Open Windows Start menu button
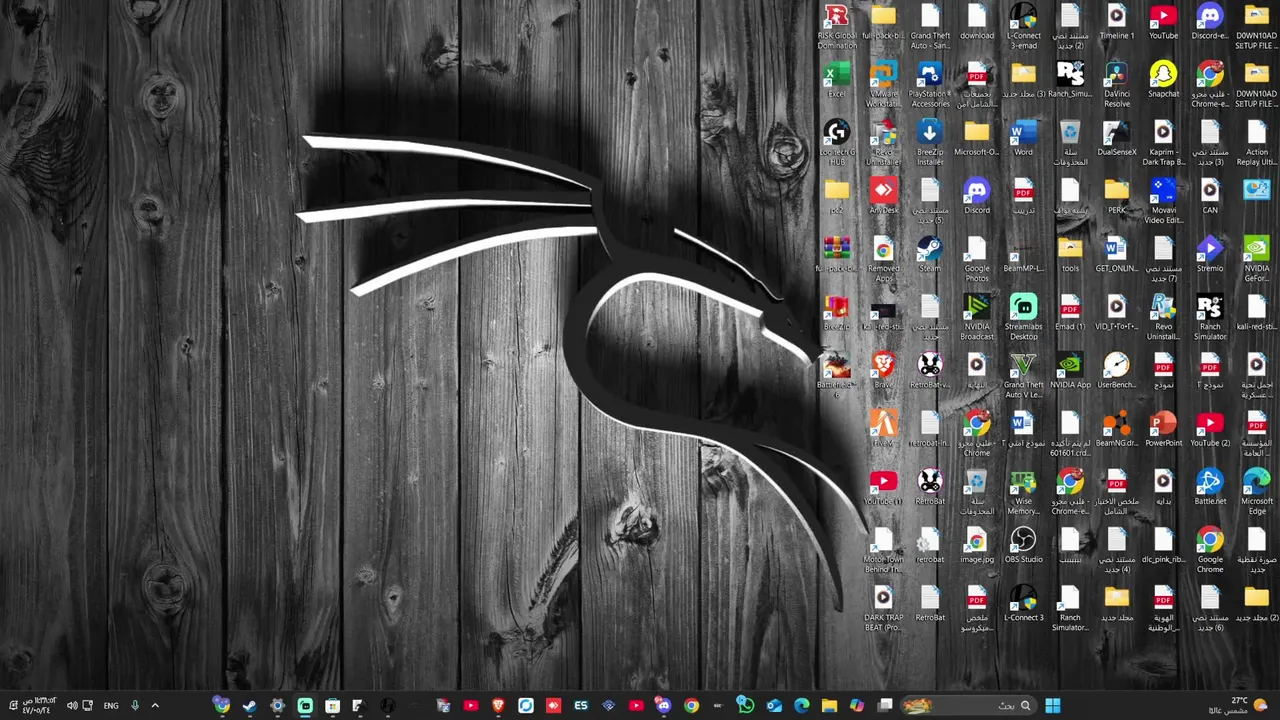Screen dimensions: 1280x720 (x=1052, y=706)
